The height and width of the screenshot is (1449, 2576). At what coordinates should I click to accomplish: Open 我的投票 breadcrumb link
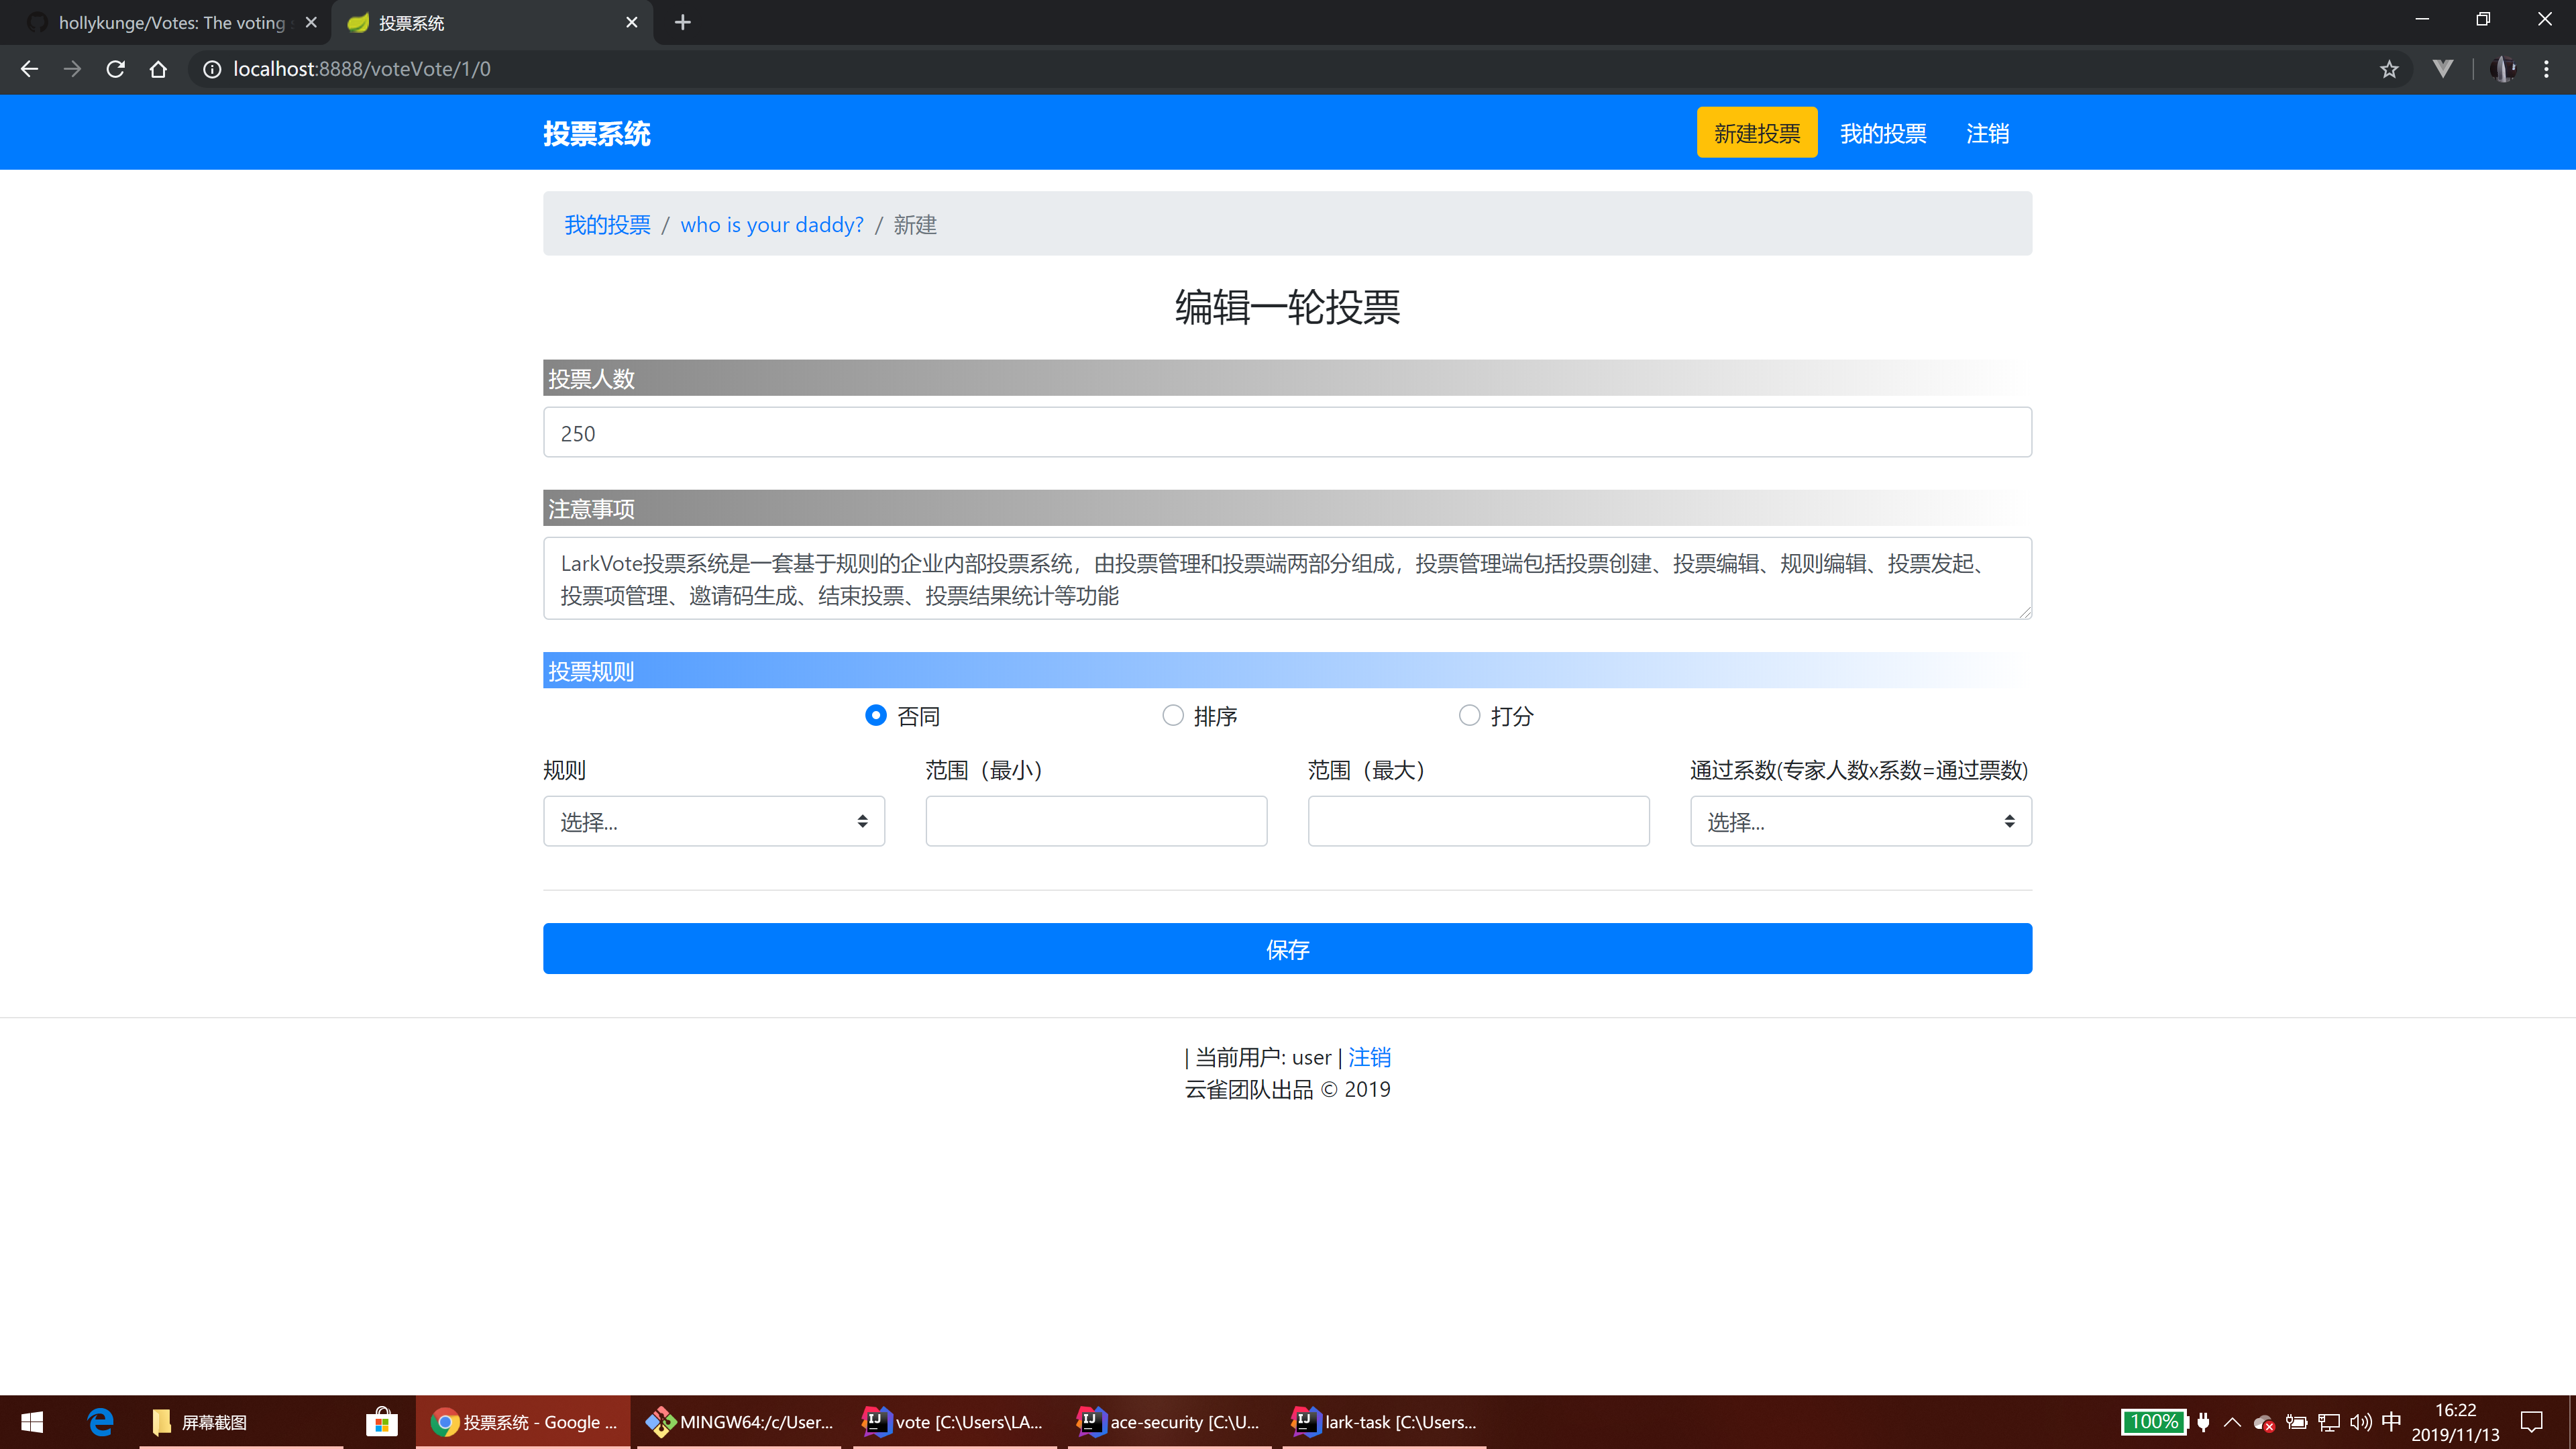(607, 225)
